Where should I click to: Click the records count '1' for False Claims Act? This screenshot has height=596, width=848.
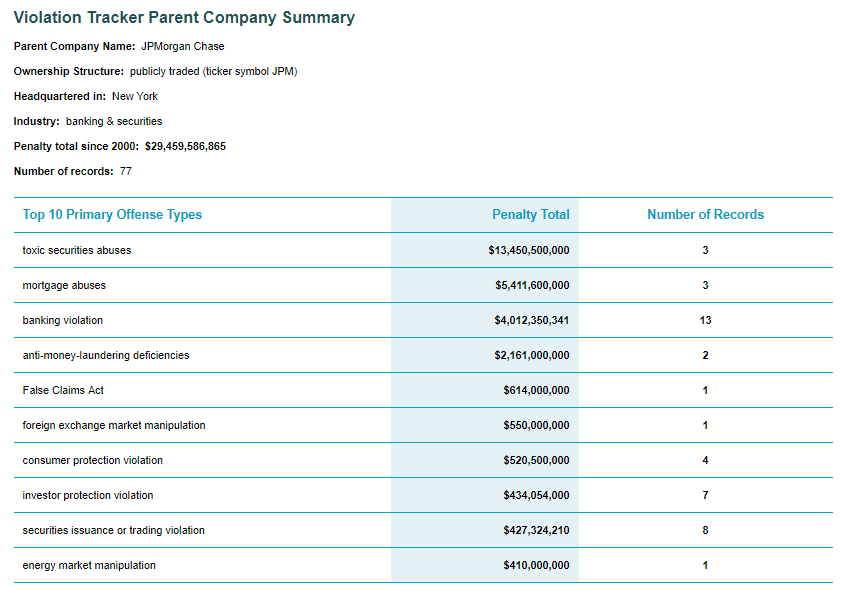point(705,390)
